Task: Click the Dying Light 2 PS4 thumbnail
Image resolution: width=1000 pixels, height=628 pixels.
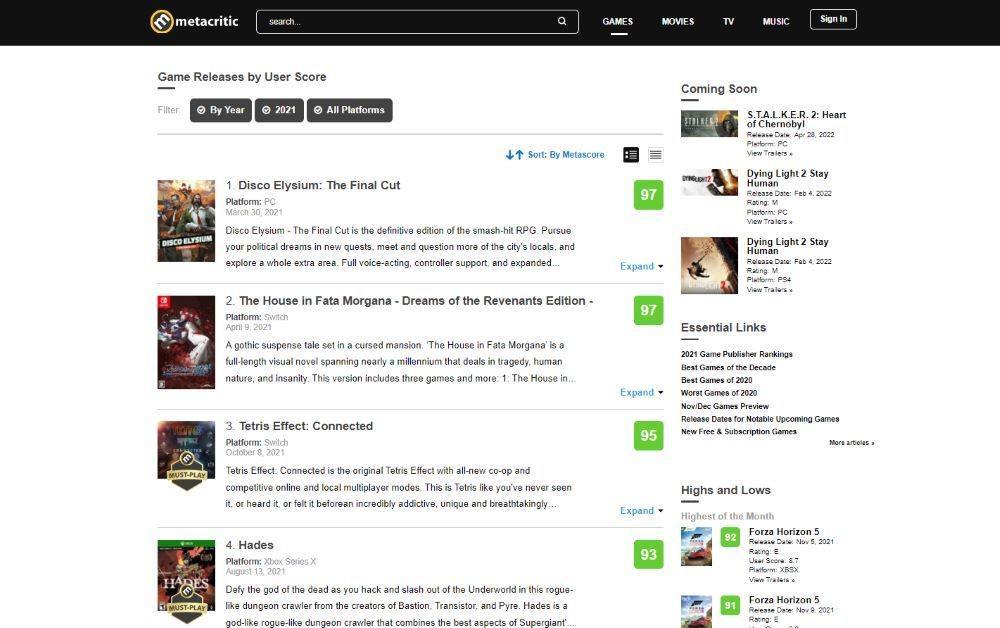Action: tap(709, 265)
